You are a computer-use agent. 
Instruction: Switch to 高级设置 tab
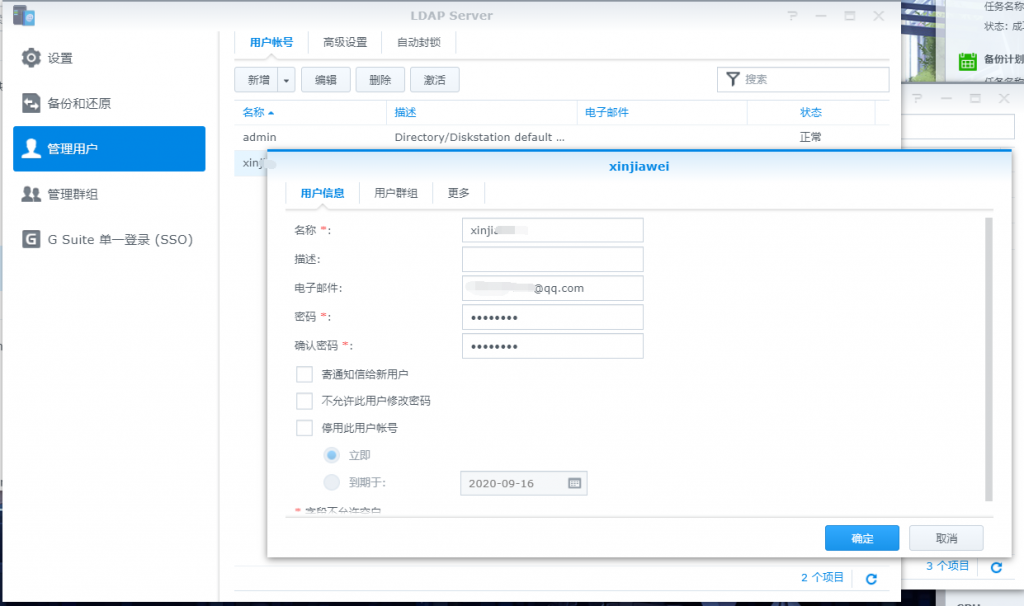click(x=345, y=42)
